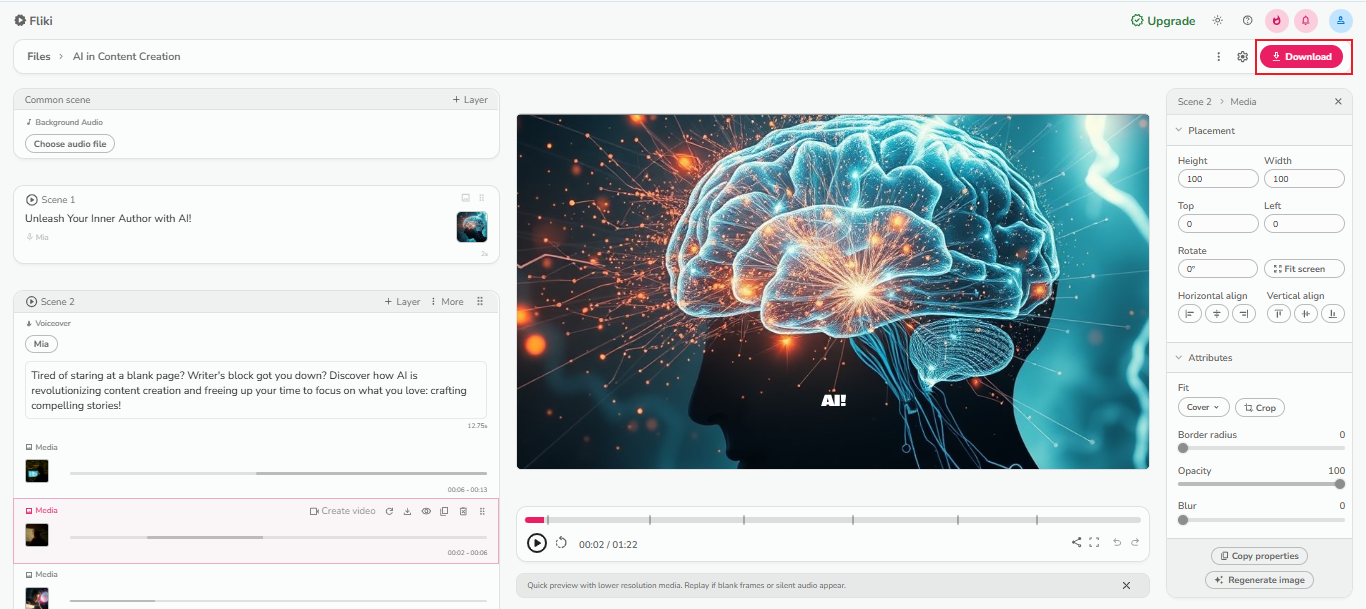Play Scene 1 via its play icon
Viewport: 1366px width, 609px height.
(x=32, y=200)
